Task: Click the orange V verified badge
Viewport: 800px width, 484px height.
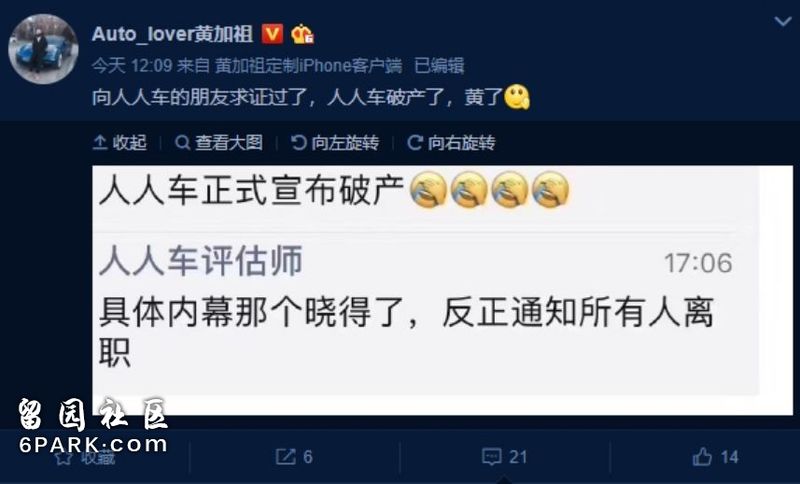Action: [x=272, y=34]
